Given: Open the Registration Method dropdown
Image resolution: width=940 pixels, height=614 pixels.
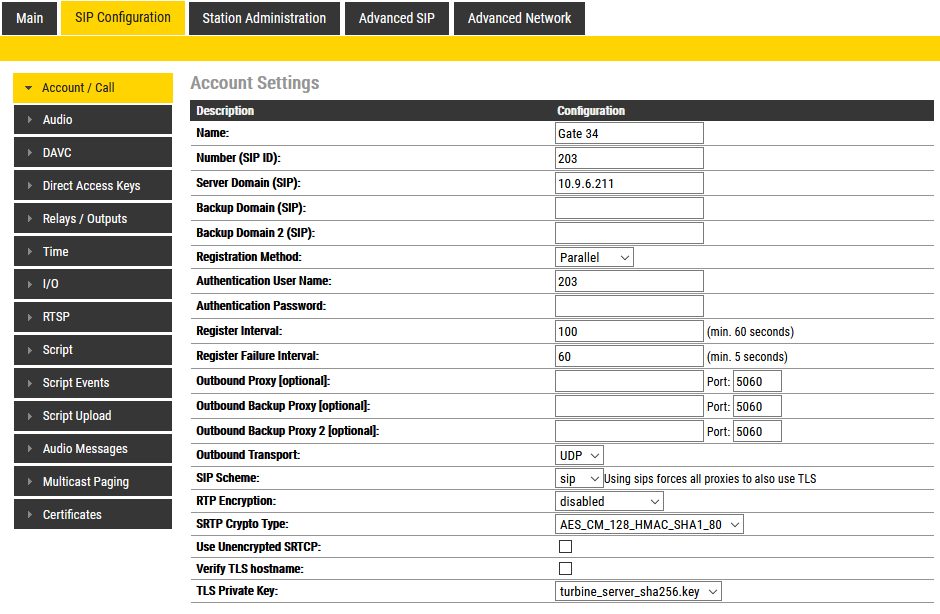Looking at the screenshot, I should (x=595, y=258).
